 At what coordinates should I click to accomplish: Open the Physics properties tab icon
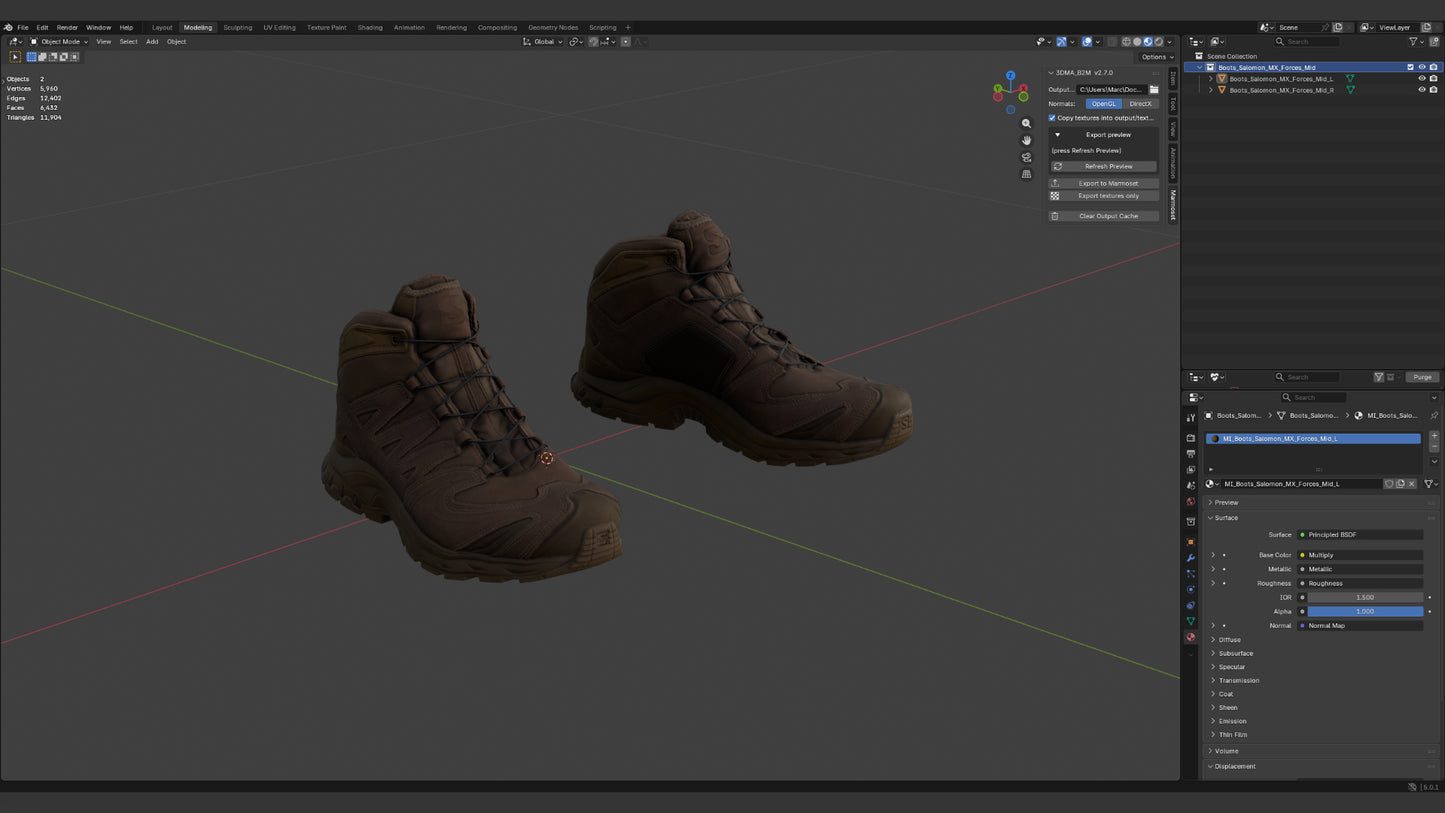(1191, 590)
